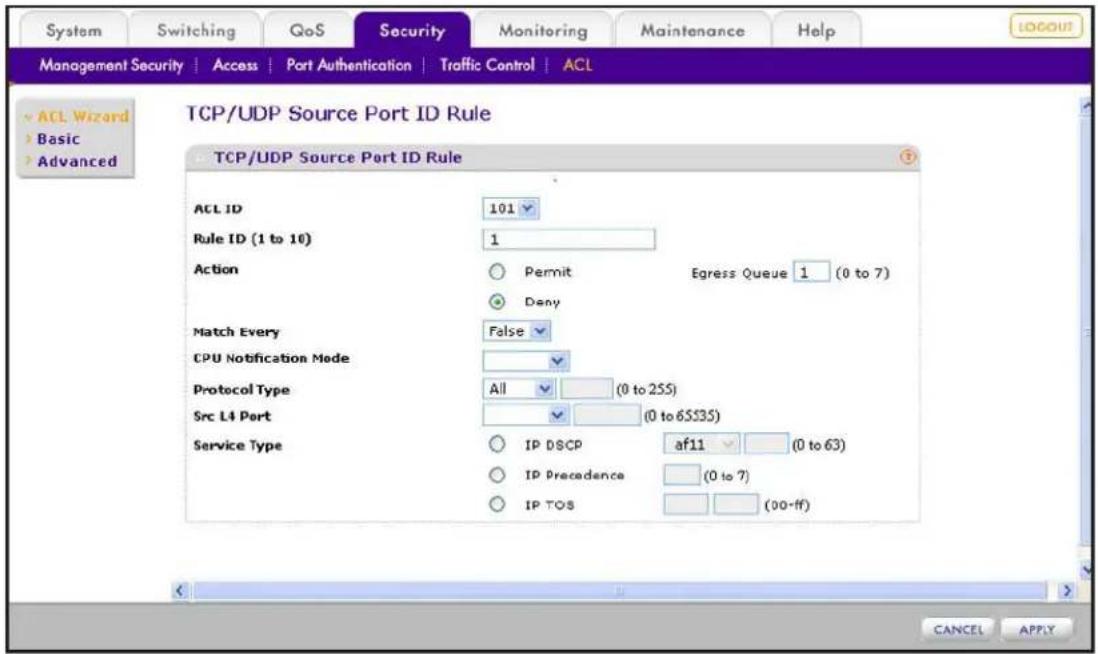Screen dimensions: 1098x654
Task: Click the IP Precedence value field
Action: point(681,475)
